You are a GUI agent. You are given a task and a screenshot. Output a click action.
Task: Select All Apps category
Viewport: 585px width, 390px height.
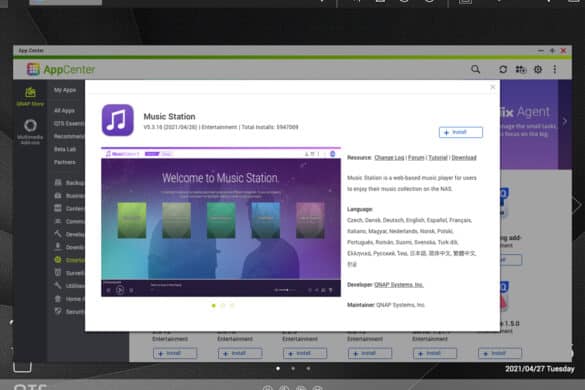[64, 110]
